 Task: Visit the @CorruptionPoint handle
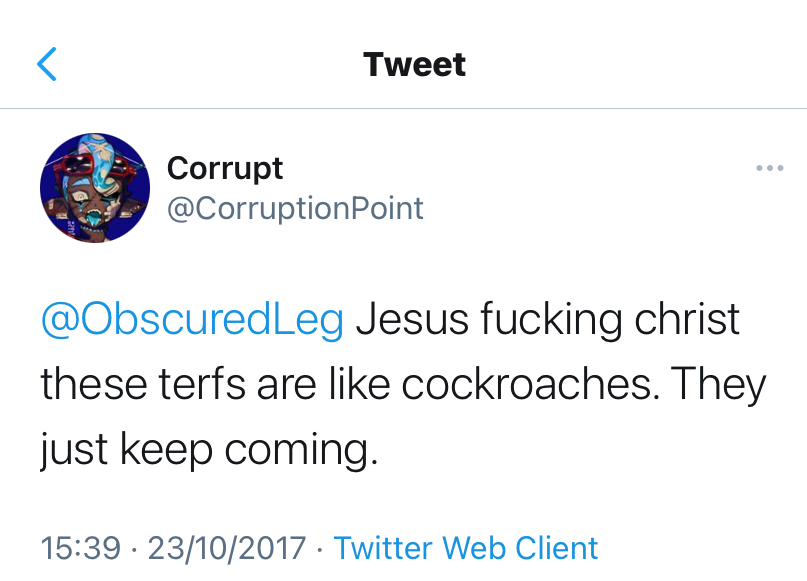(295, 208)
